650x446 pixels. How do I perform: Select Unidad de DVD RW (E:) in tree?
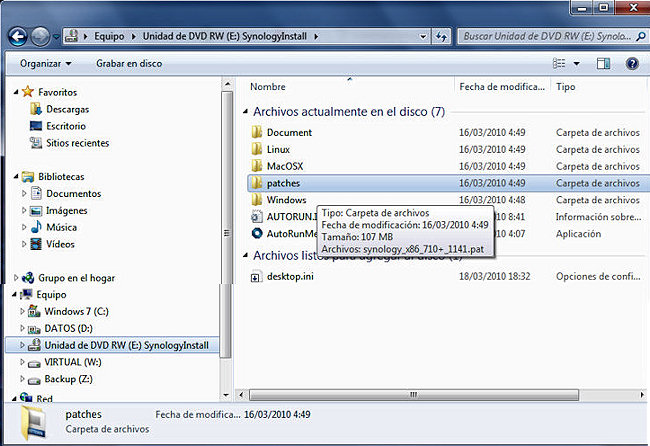click(x=126, y=345)
